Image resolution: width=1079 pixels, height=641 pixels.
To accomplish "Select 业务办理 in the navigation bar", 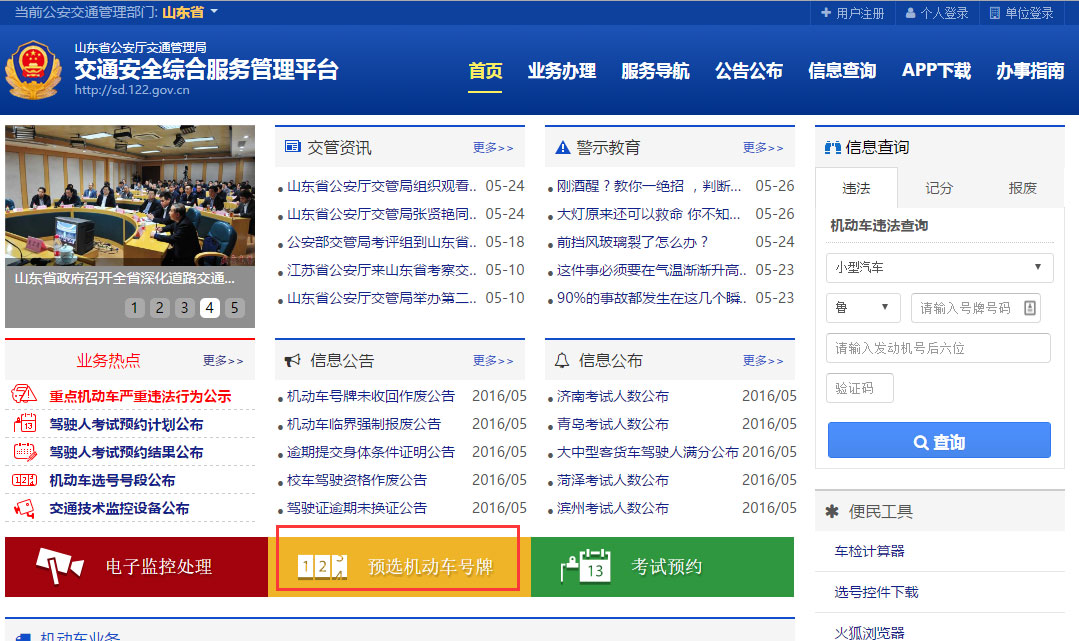I will [562, 72].
